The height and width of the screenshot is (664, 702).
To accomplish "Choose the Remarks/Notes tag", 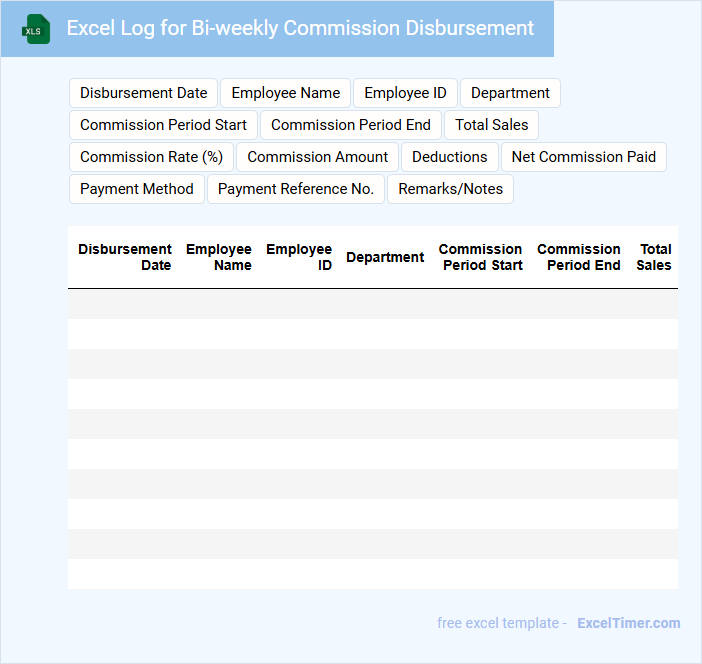I will pyautogui.click(x=450, y=189).
